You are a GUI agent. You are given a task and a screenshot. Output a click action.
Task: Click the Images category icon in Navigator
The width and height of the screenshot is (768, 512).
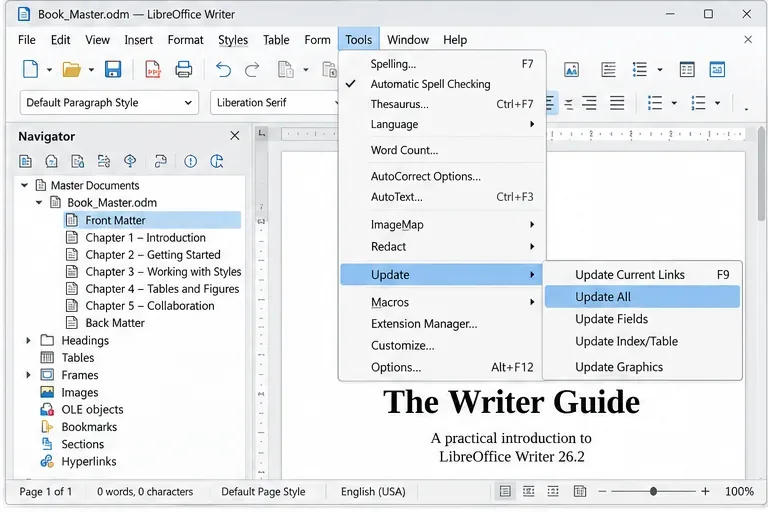click(47, 392)
